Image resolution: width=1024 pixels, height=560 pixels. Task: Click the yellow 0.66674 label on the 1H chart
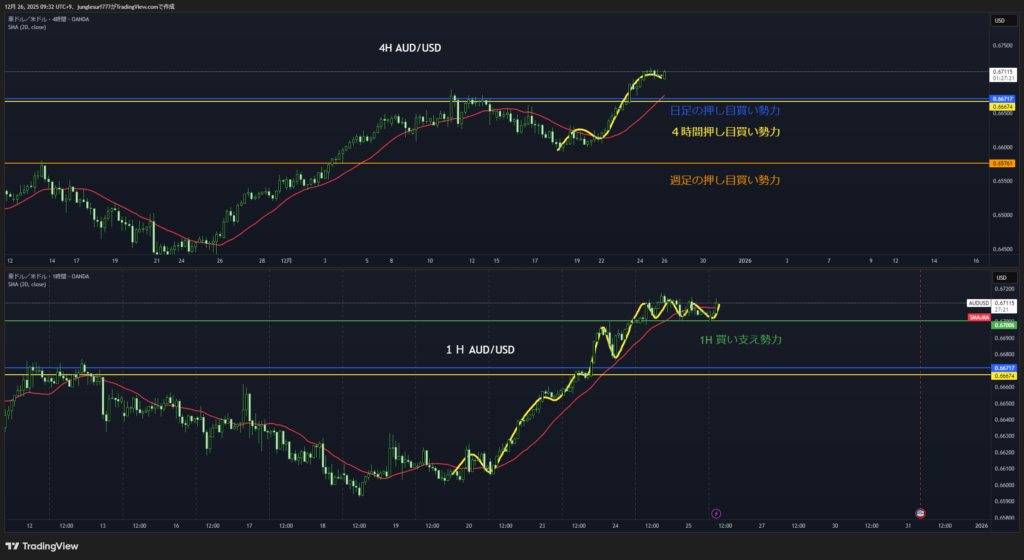click(x=1004, y=376)
